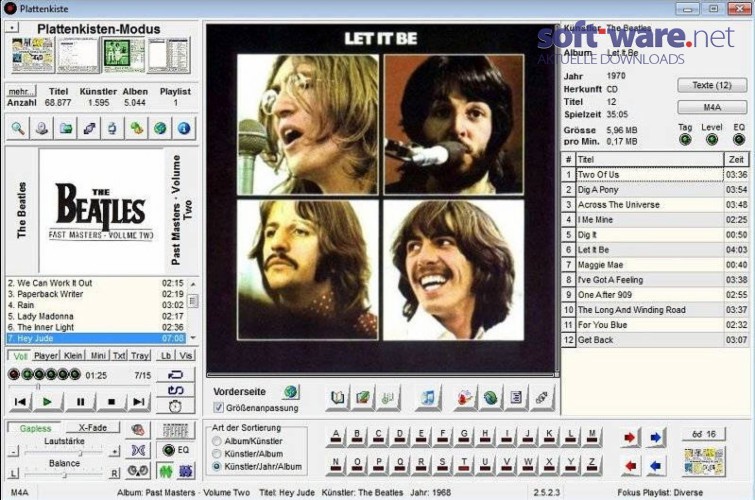Play the current track
Image resolution: width=755 pixels, height=500 pixels.
[47, 402]
